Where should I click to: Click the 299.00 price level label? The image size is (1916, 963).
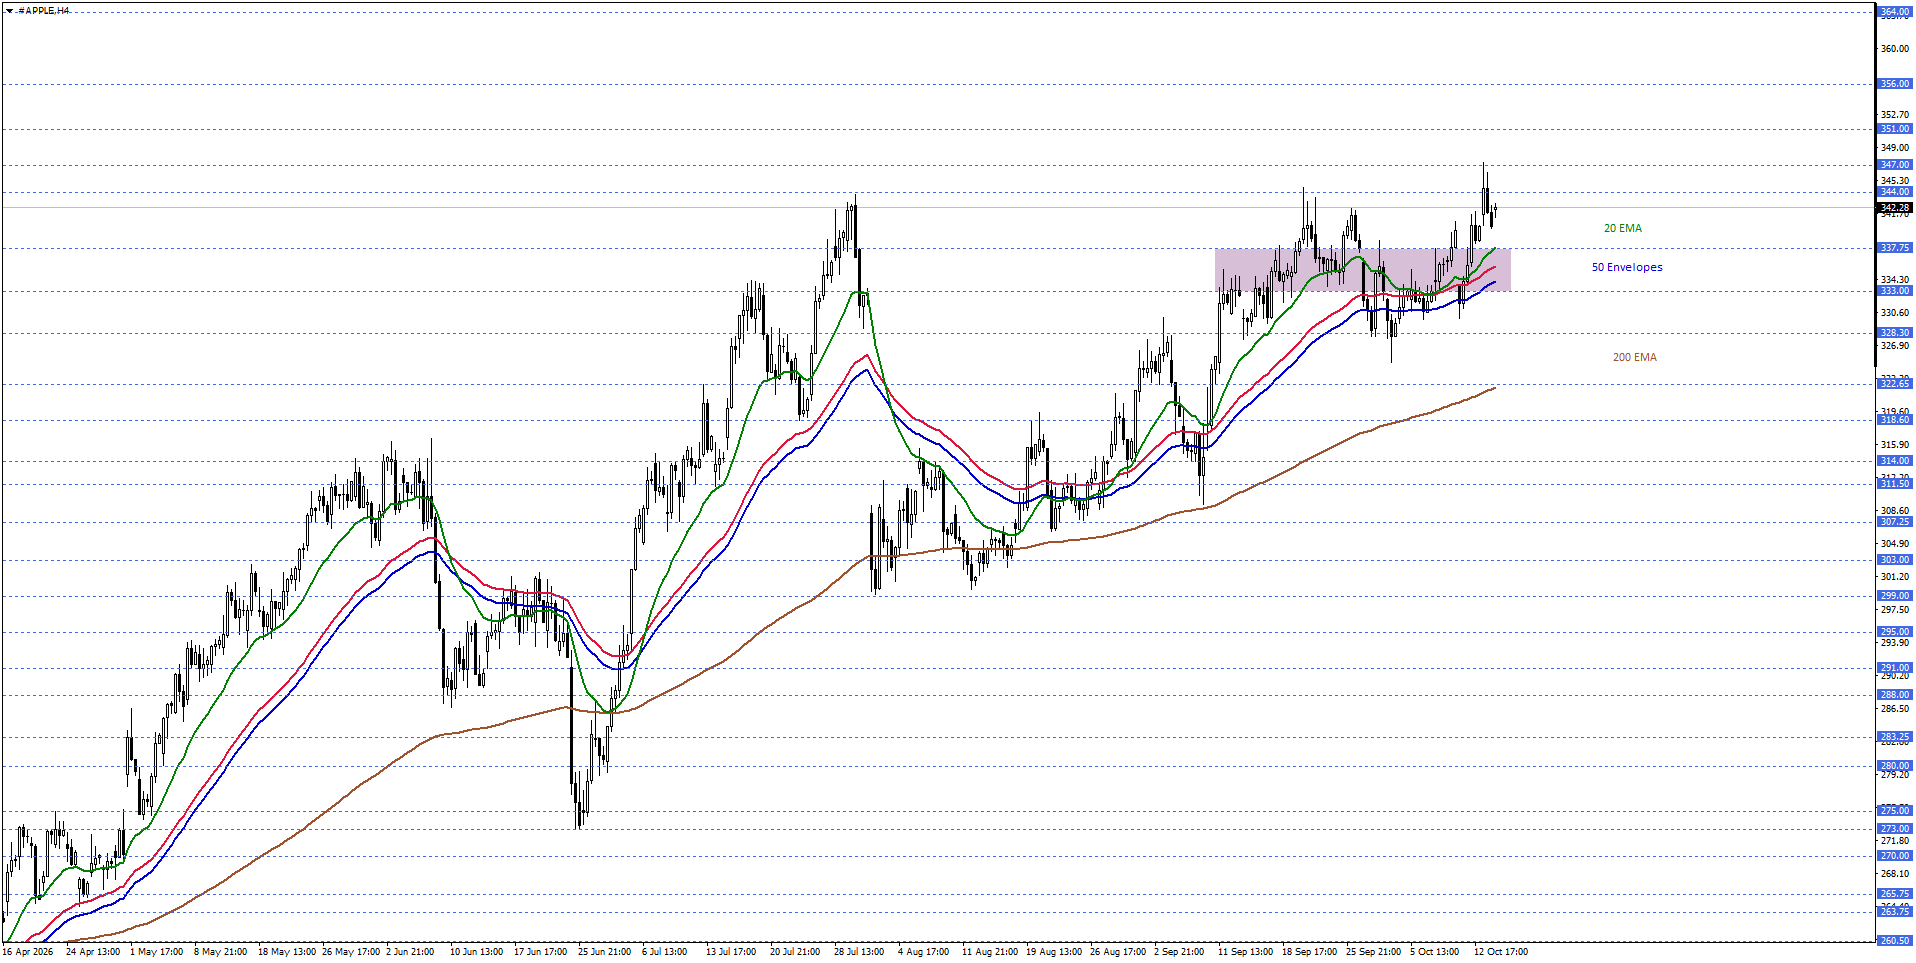[1895, 596]
